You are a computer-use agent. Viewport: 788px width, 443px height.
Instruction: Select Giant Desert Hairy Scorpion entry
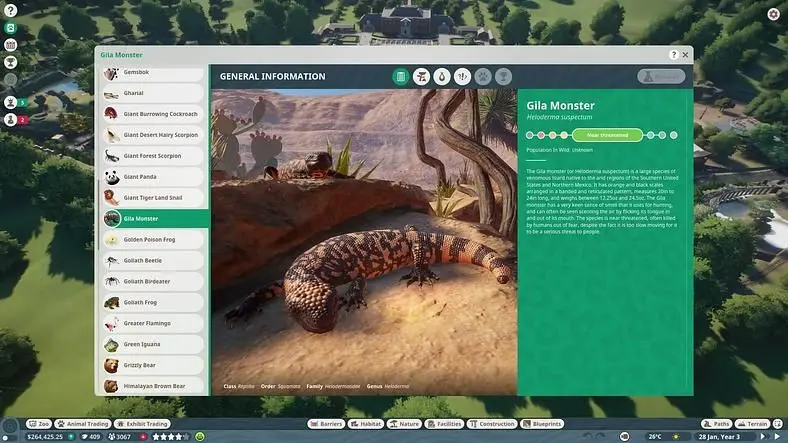pos(153,135)
